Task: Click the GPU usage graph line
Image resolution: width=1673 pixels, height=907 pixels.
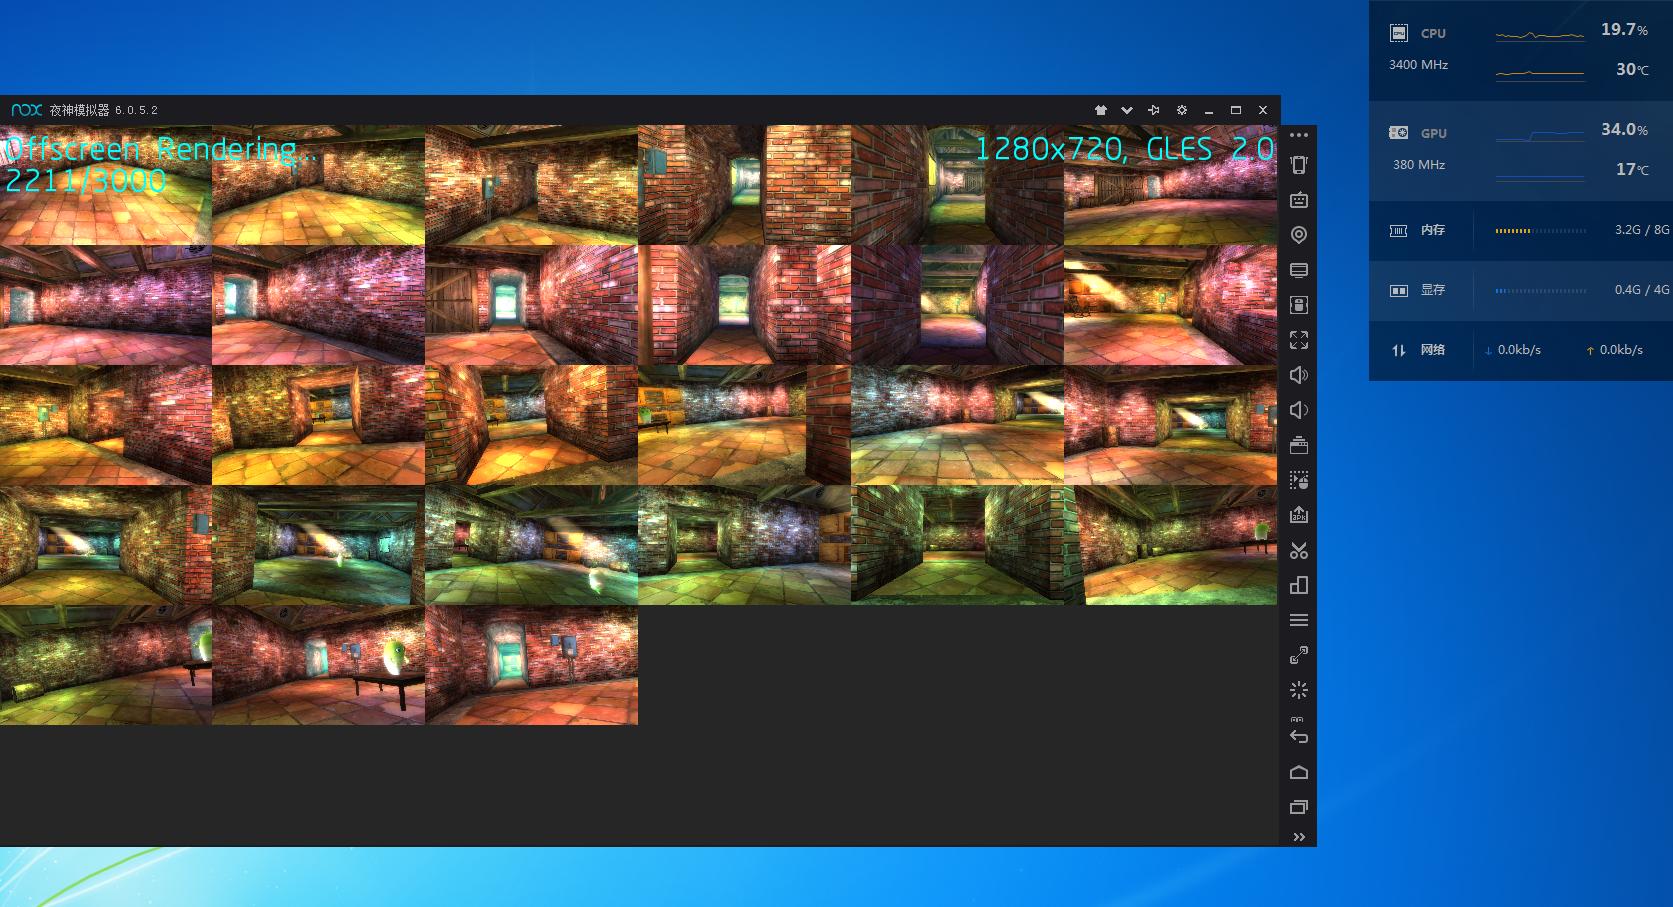Action: (x=1540, y=135)
